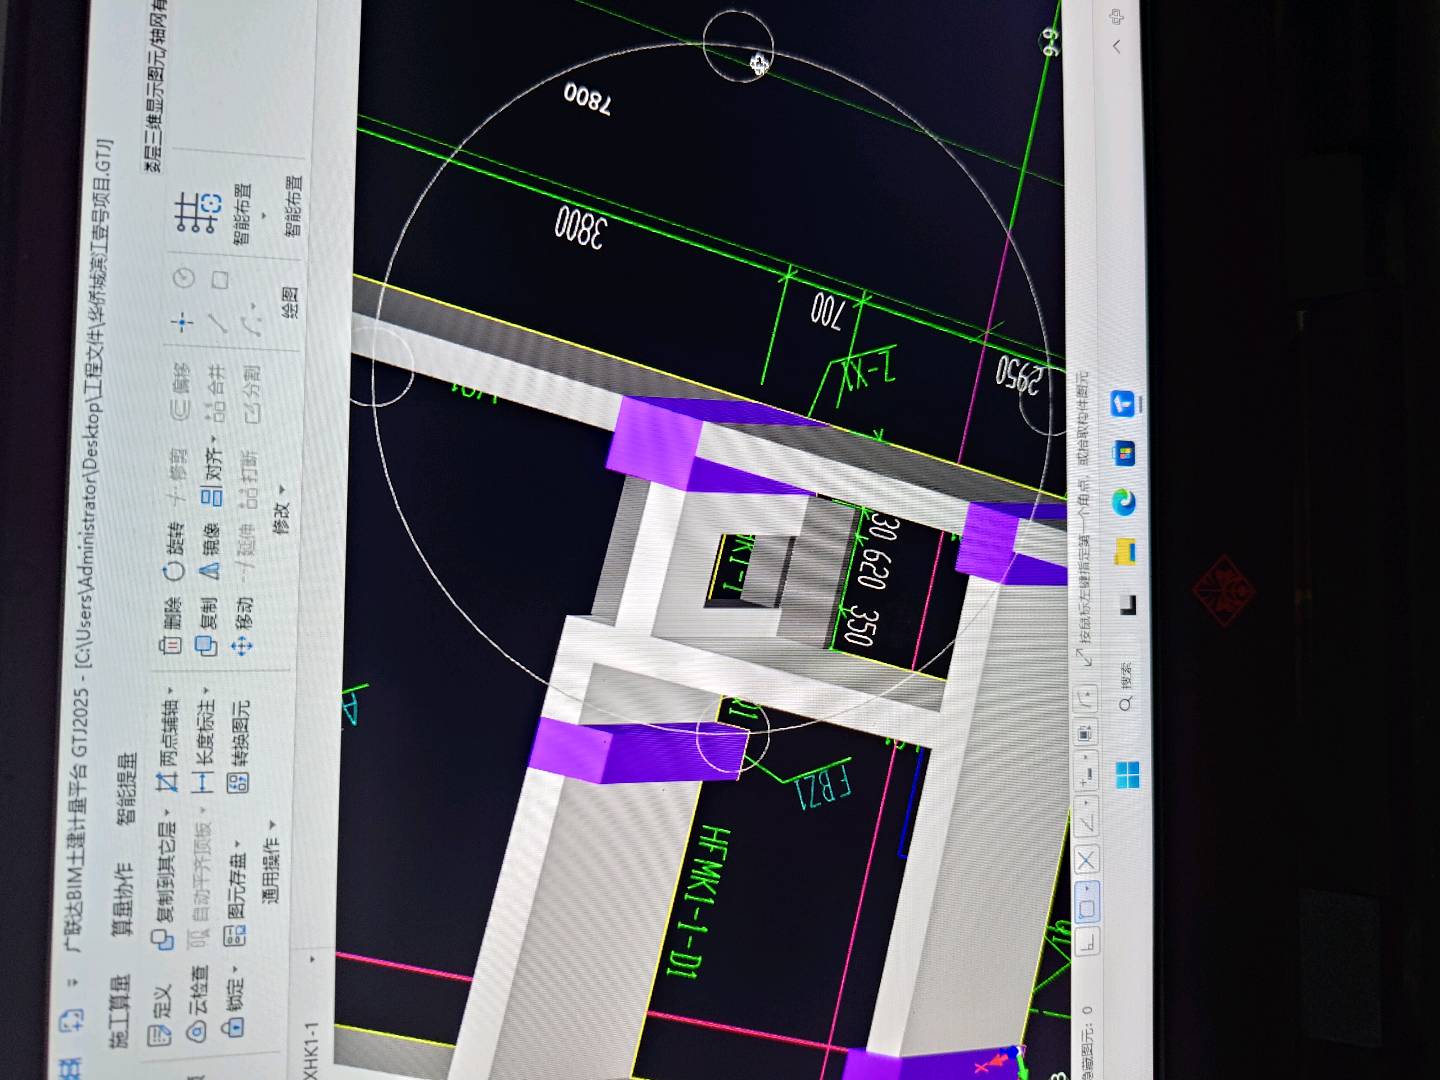Viewport: 1440px width, 1080px height.
Task: Expand the 修改 group dropdown
Action: click(x=282, y=488)
